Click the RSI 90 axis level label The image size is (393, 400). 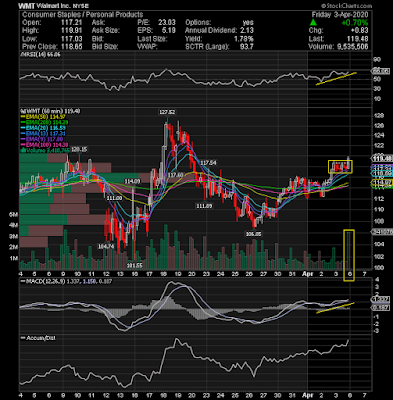pyautogui.click(x=378, y=60)
